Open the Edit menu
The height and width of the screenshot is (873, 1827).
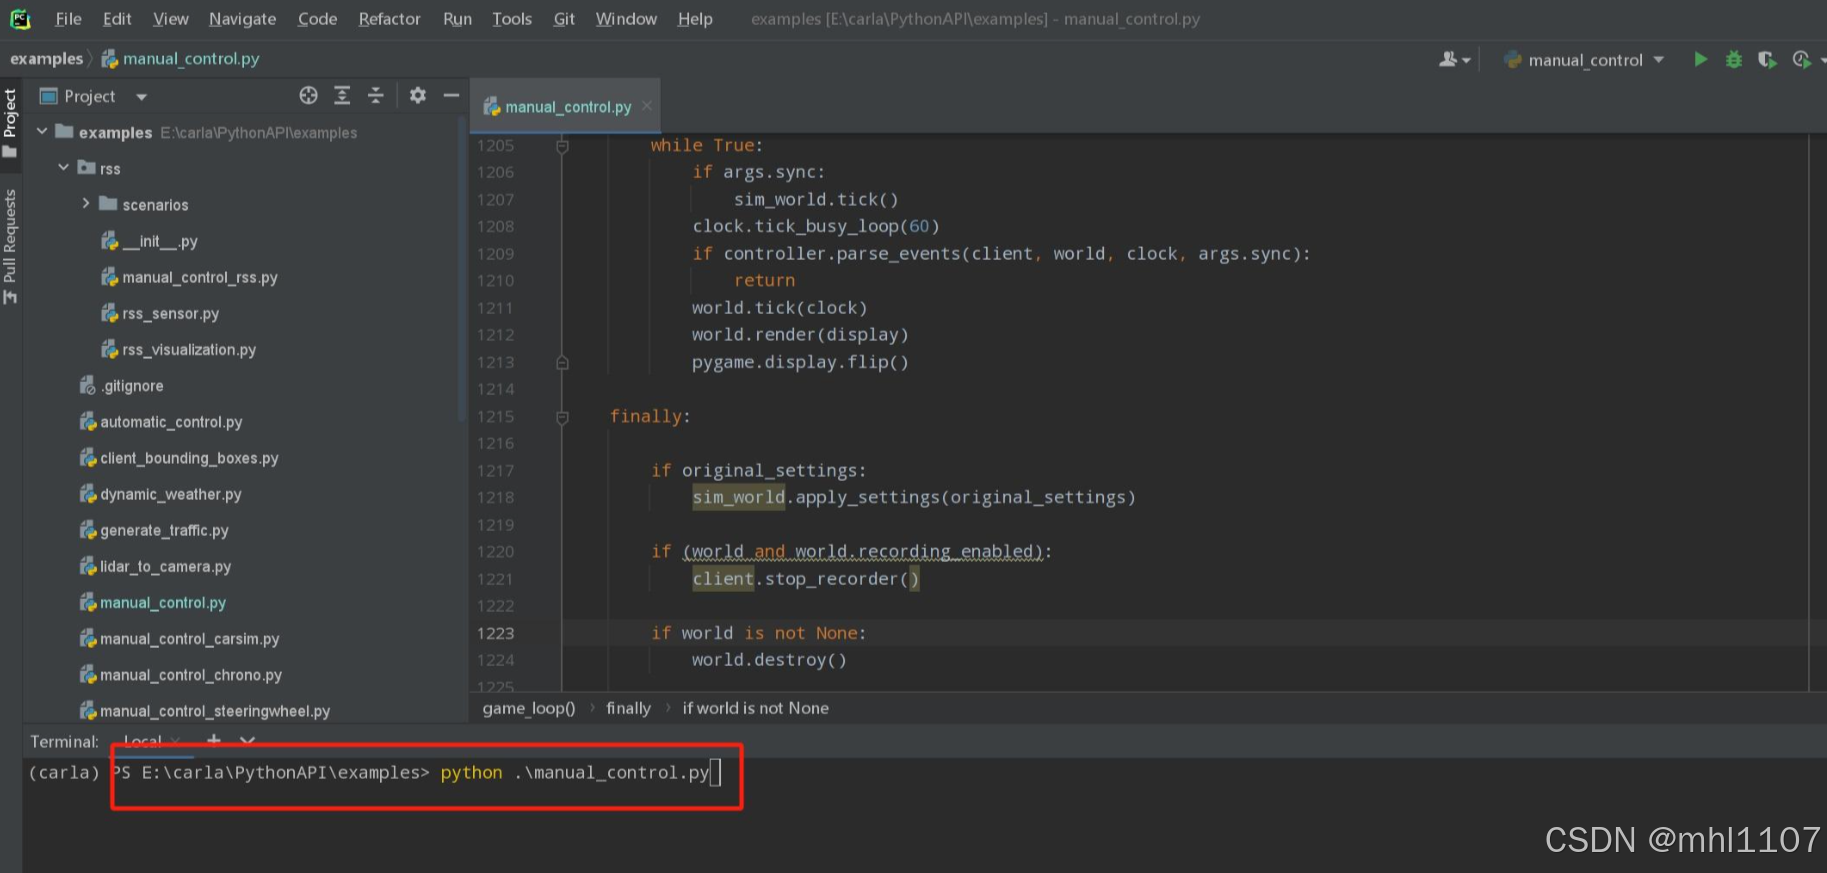[117, 19]
